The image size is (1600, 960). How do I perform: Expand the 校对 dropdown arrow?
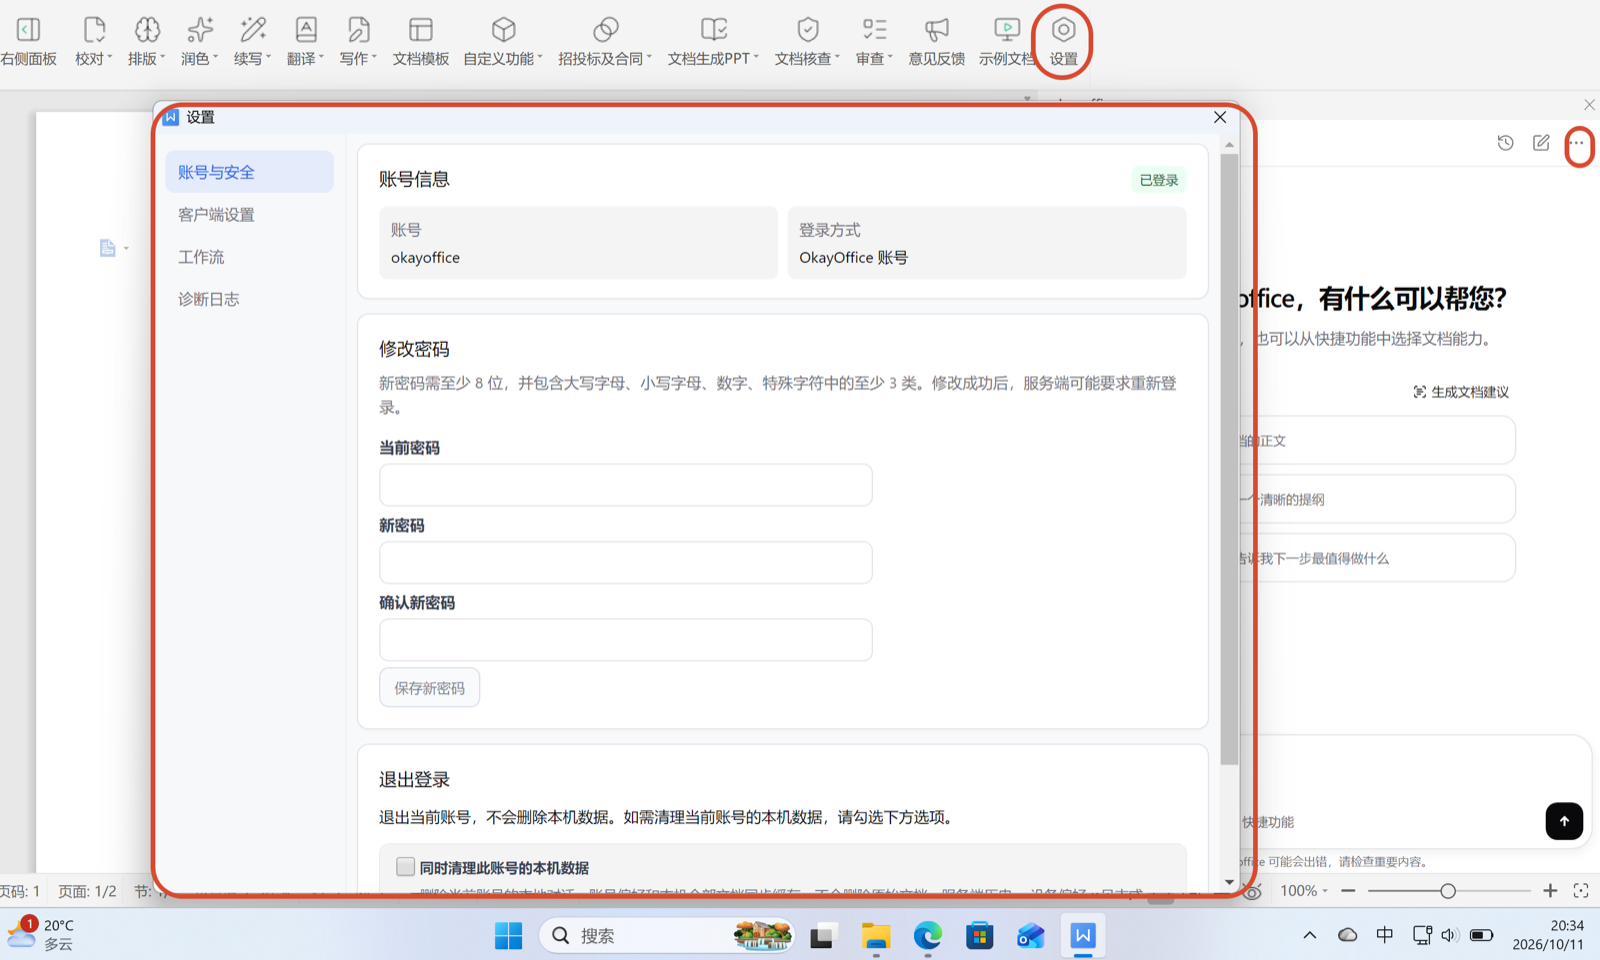tap(110, 58)
